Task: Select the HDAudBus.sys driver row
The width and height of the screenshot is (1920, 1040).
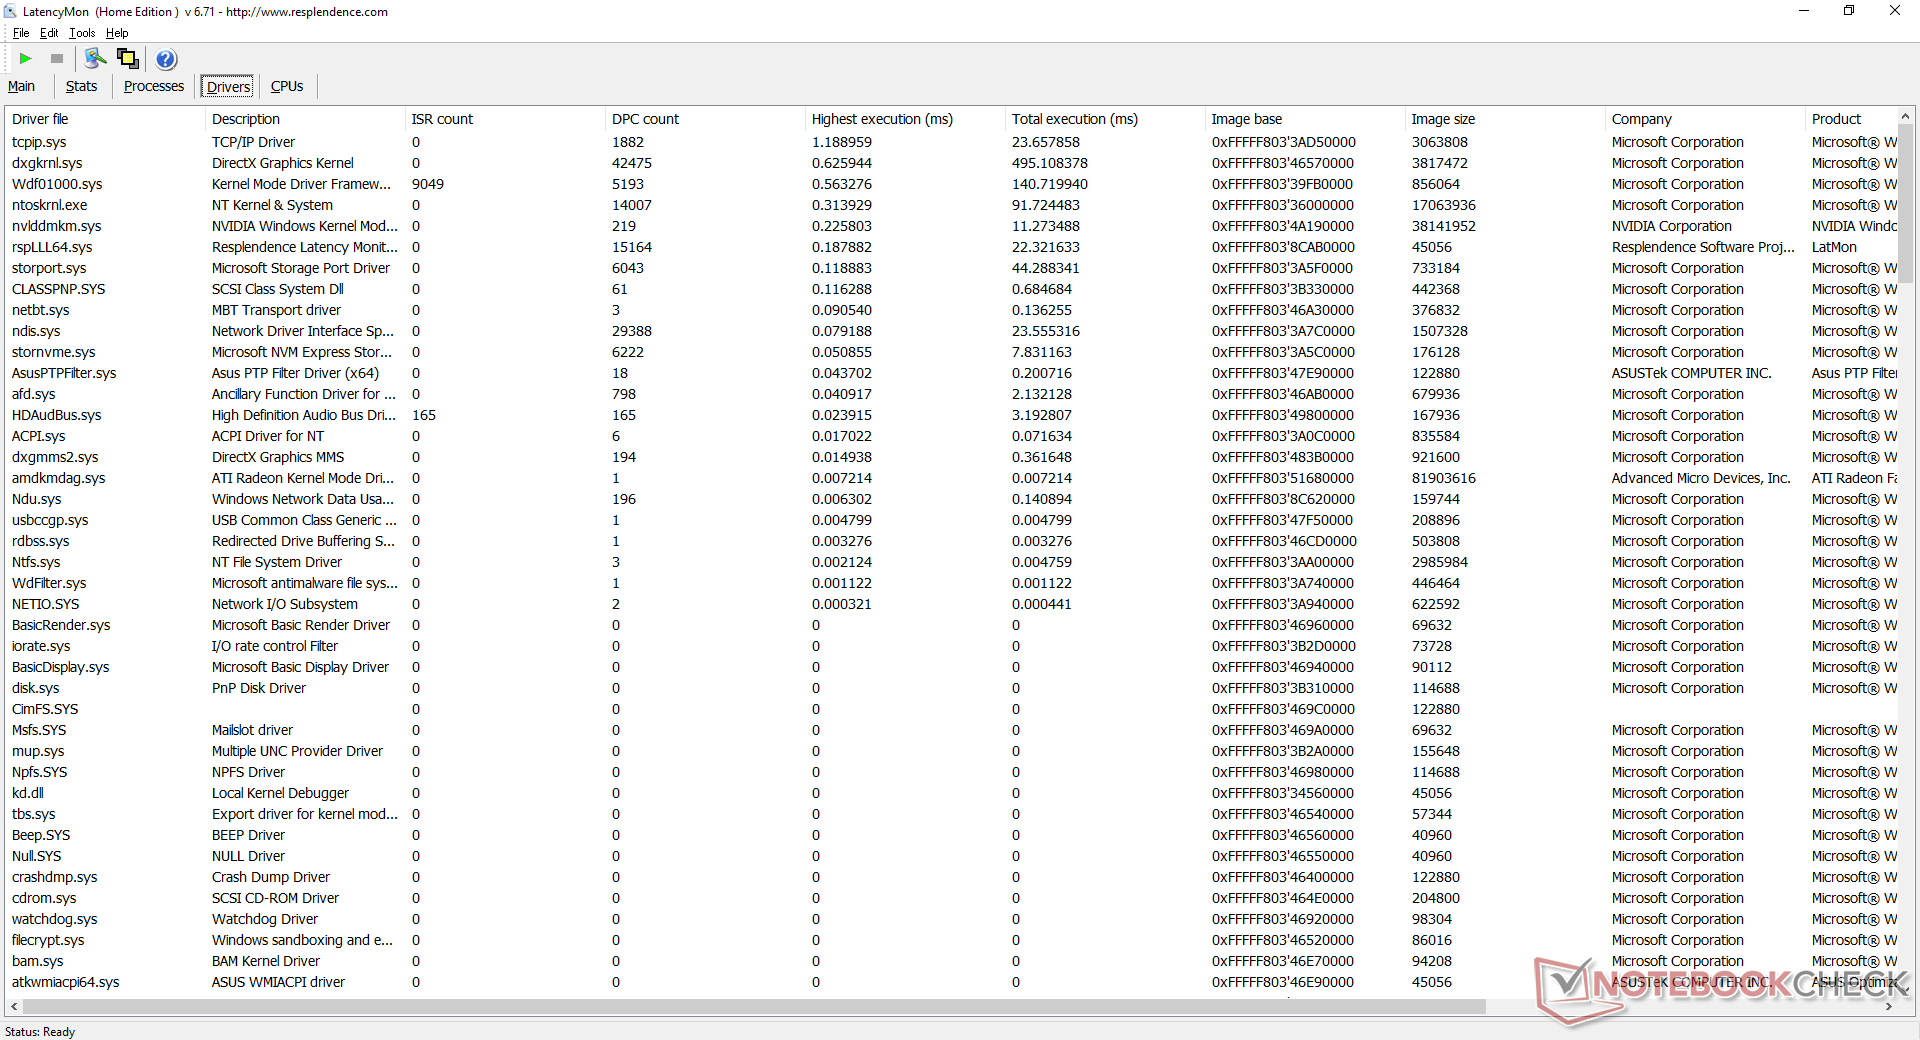Action: (x=951, y=415)
